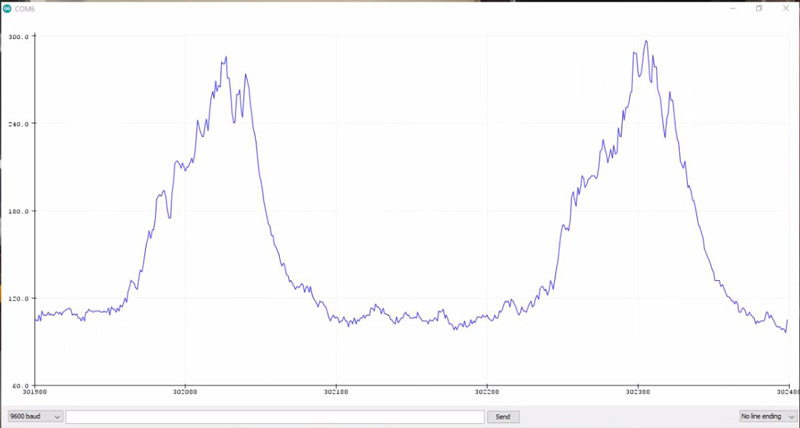Image resolution: width=800 pixels, height=428 pixels.
Task: Click the Arduino logo icon in title bar
Action: pyautogui.click(x=7, y=7)
